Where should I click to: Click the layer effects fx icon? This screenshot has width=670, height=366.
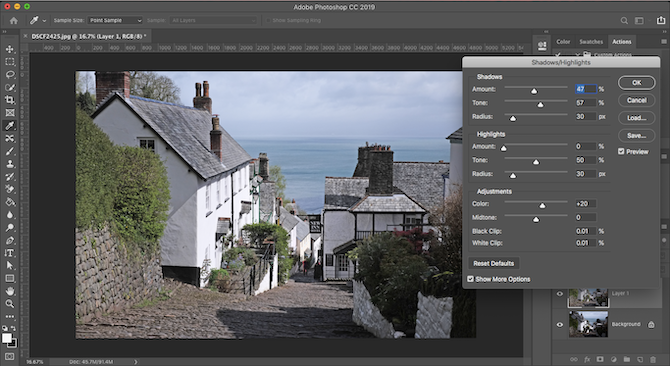point(587,360)
